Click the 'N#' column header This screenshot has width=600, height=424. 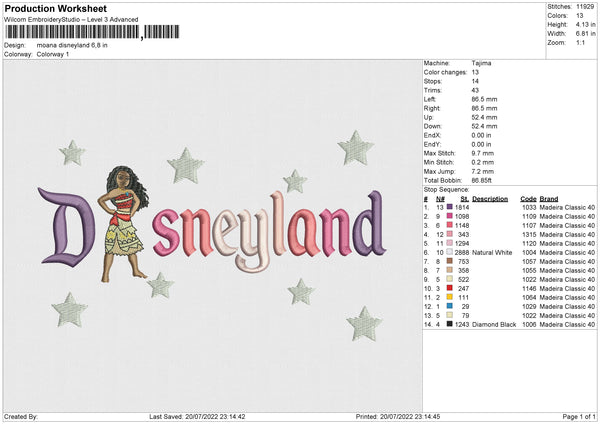[440, 199]
